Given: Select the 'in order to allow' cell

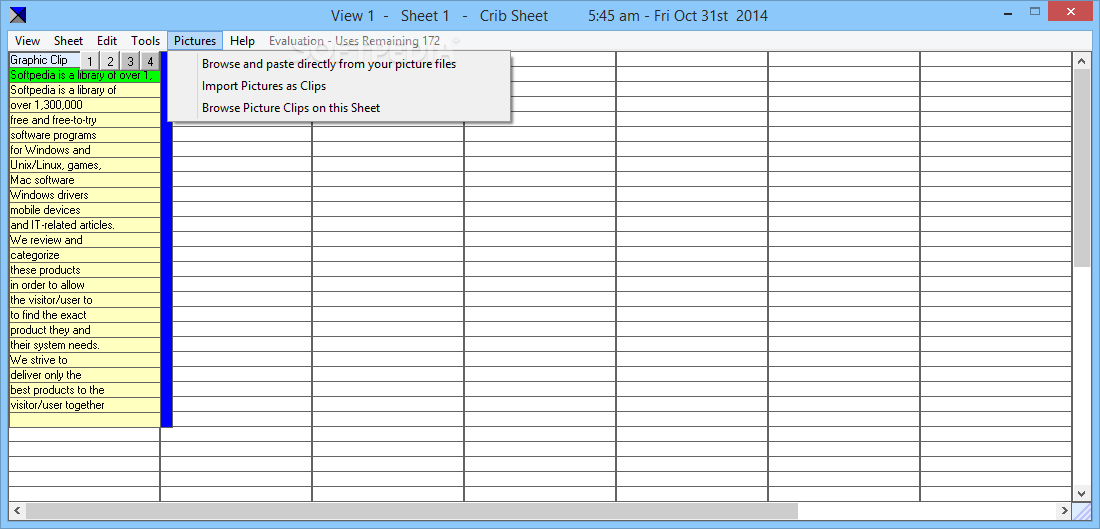Looking at the screenshot, I should pos(85,285).
